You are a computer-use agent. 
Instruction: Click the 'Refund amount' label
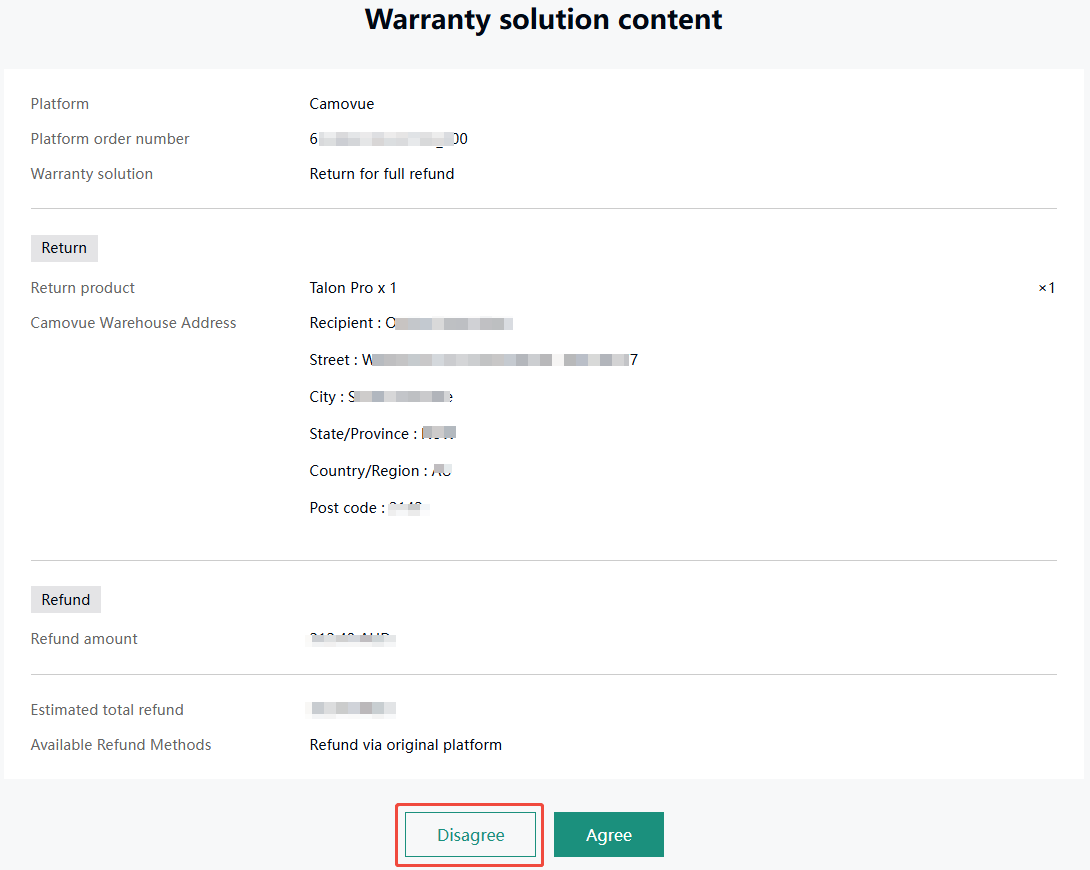click(x=84, y=639)
